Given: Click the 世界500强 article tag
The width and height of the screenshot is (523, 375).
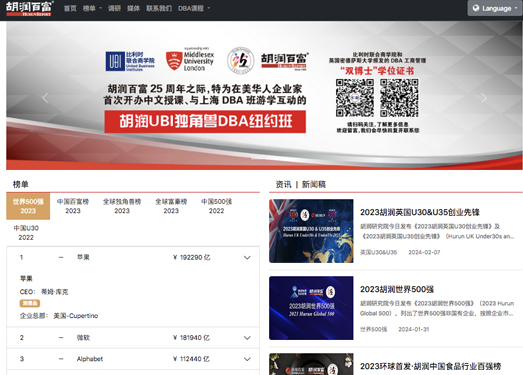Looking at the screenshot, I should pos(374,329).
